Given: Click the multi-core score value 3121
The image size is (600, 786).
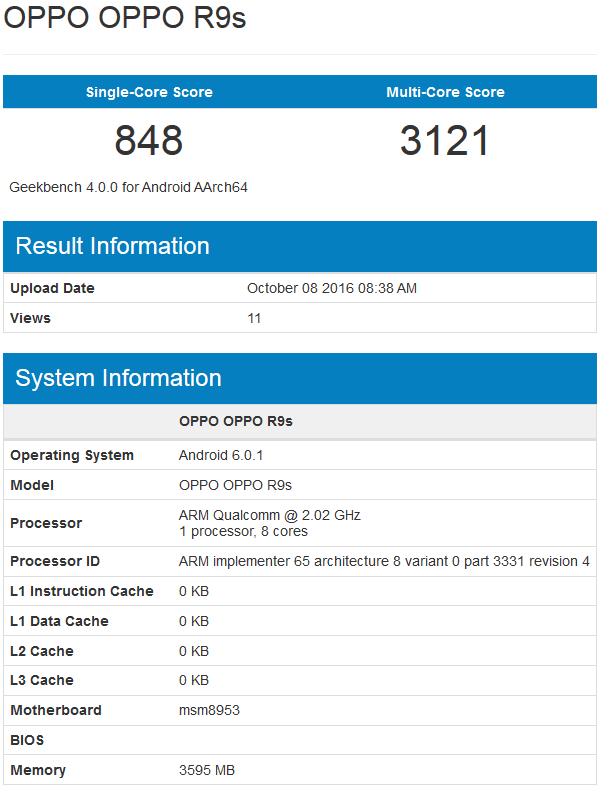Looking at the screenshot, I should point(445,141).
